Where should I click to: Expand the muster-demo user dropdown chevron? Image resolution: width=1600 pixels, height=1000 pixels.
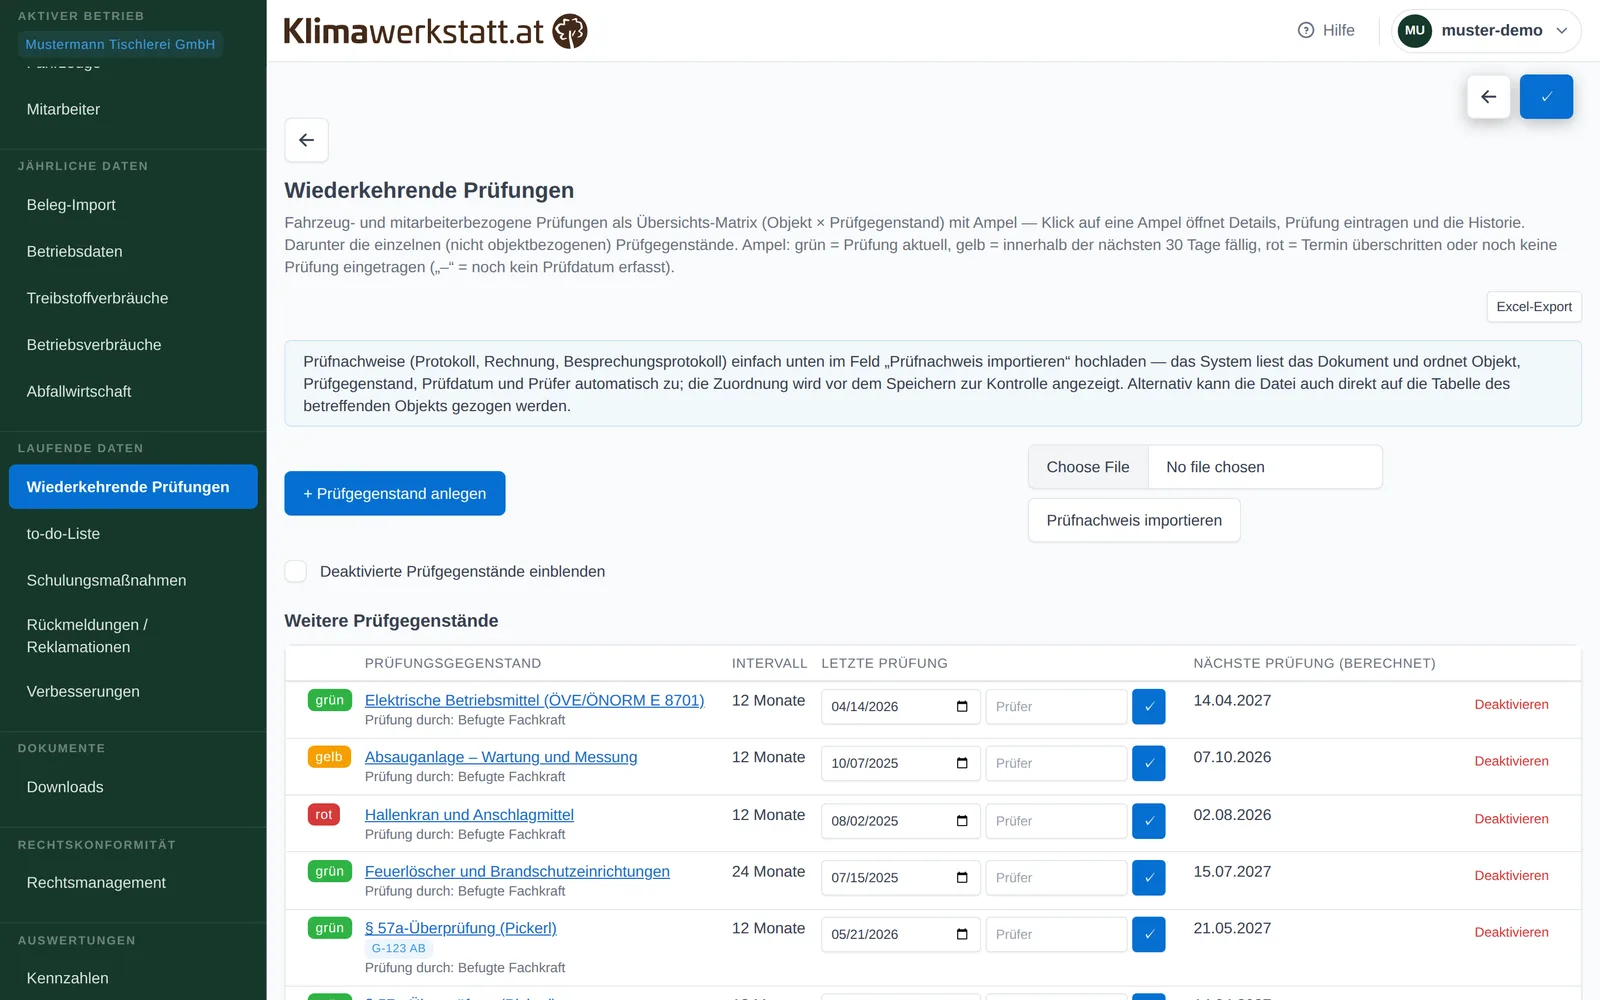point(1561,30)
